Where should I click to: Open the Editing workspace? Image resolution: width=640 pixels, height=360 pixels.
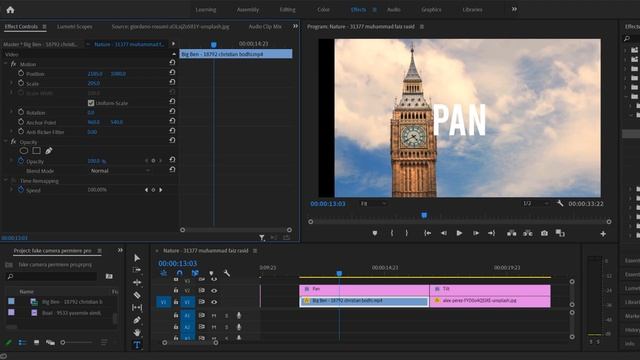pyautogui.click(x=287, y=9)
